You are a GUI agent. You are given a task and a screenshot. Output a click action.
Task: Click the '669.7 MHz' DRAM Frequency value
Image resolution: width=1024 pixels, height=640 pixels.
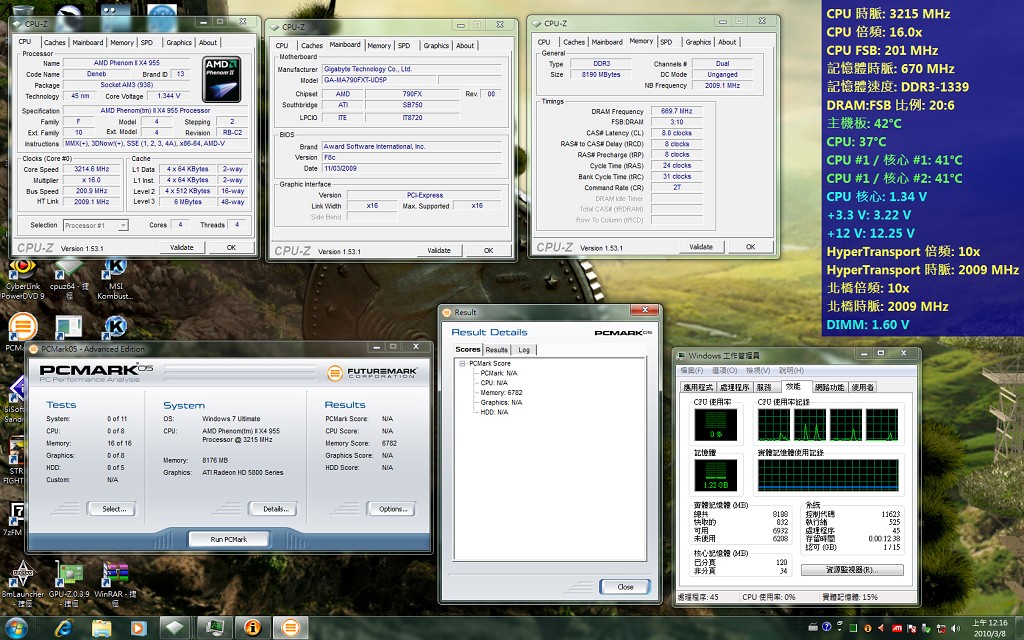click(x=677, y=111)
